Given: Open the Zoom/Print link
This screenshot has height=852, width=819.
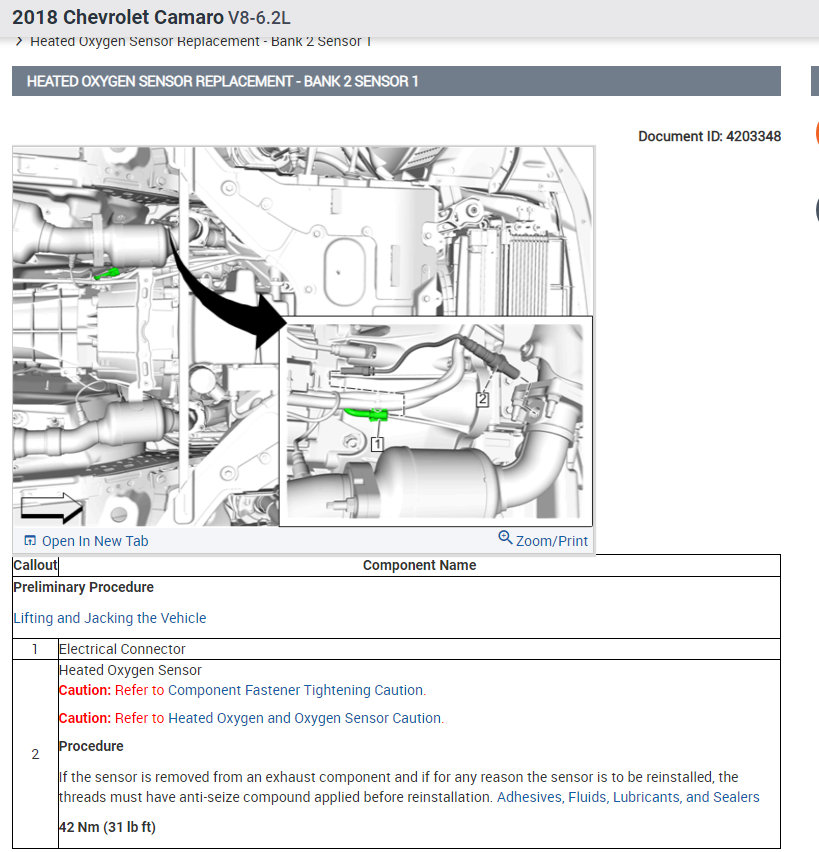Looking at the screenshot, I should click(x=551, y=541).
